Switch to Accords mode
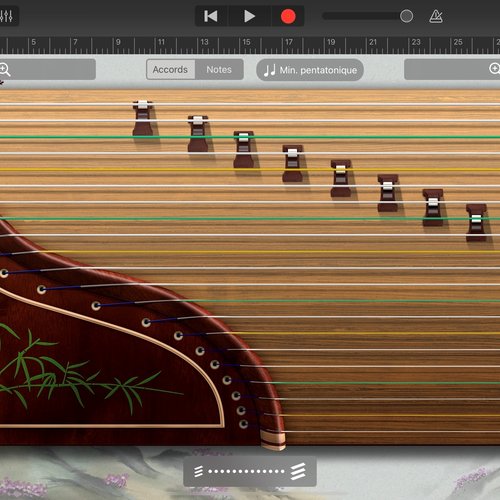 170,69
